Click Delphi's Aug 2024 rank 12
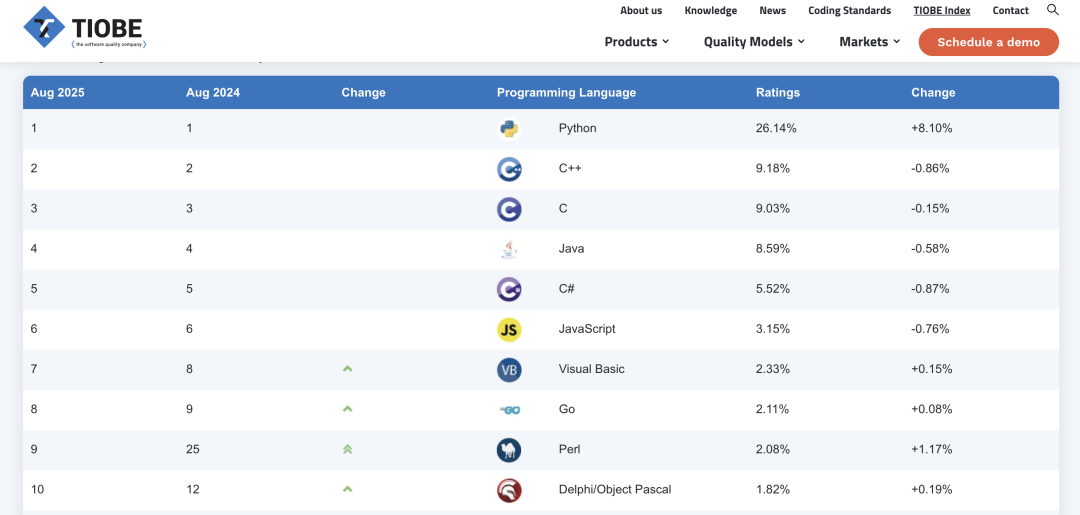 192,490
